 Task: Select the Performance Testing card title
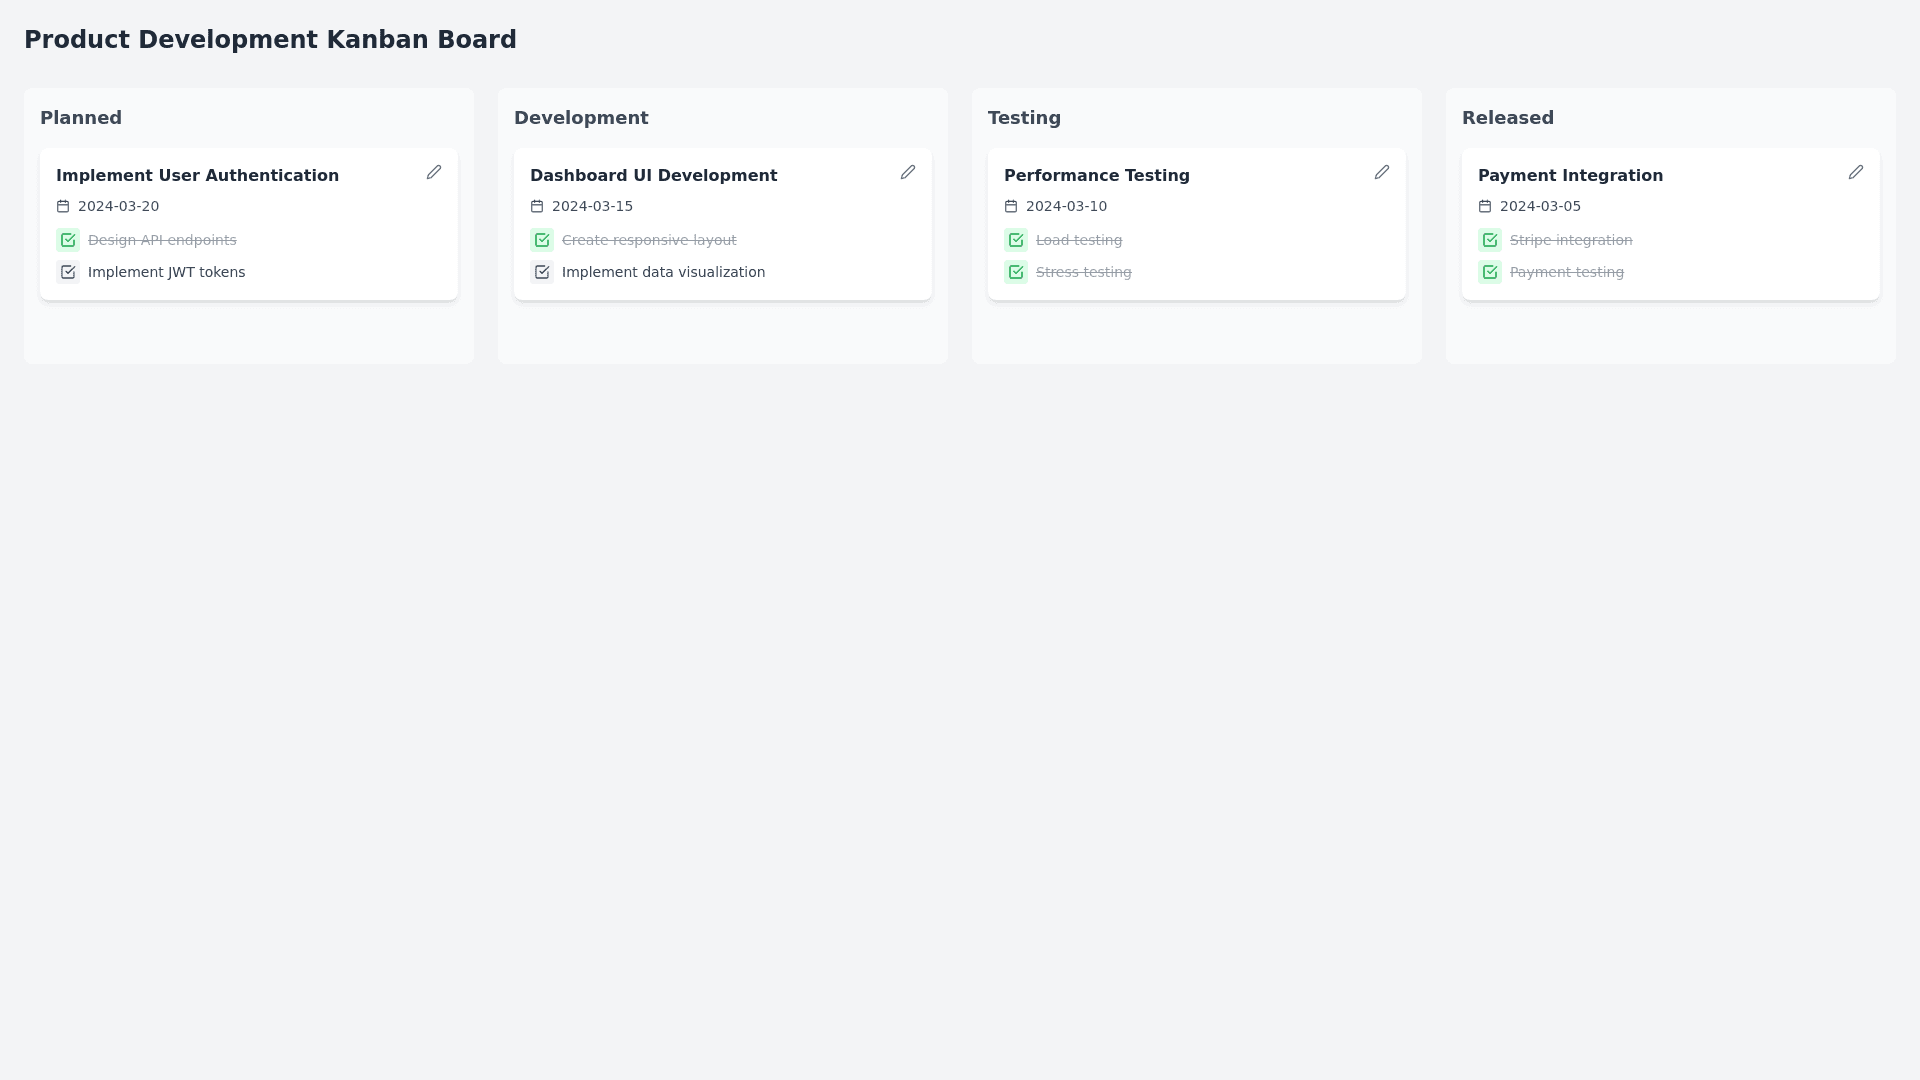(1096, 176)
